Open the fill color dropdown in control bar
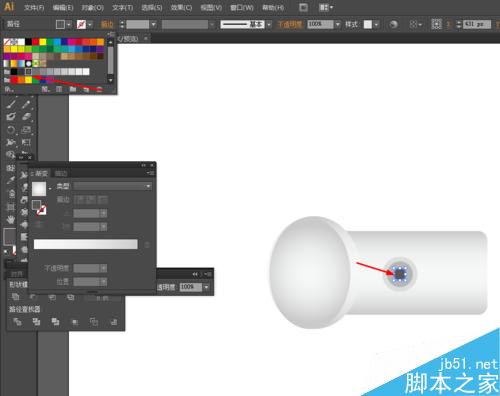The height and width of the screenshot is (396, 500). 69,24
